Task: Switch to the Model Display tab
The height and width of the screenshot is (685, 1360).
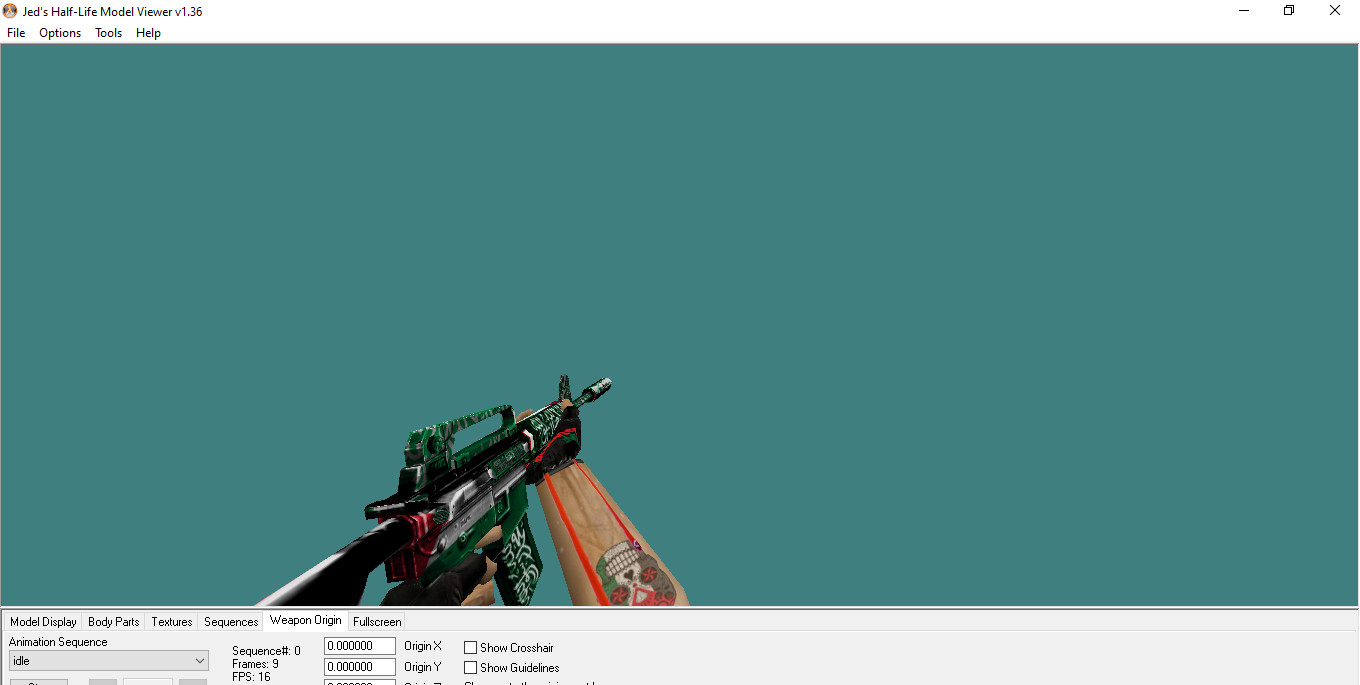Action: 42,621
